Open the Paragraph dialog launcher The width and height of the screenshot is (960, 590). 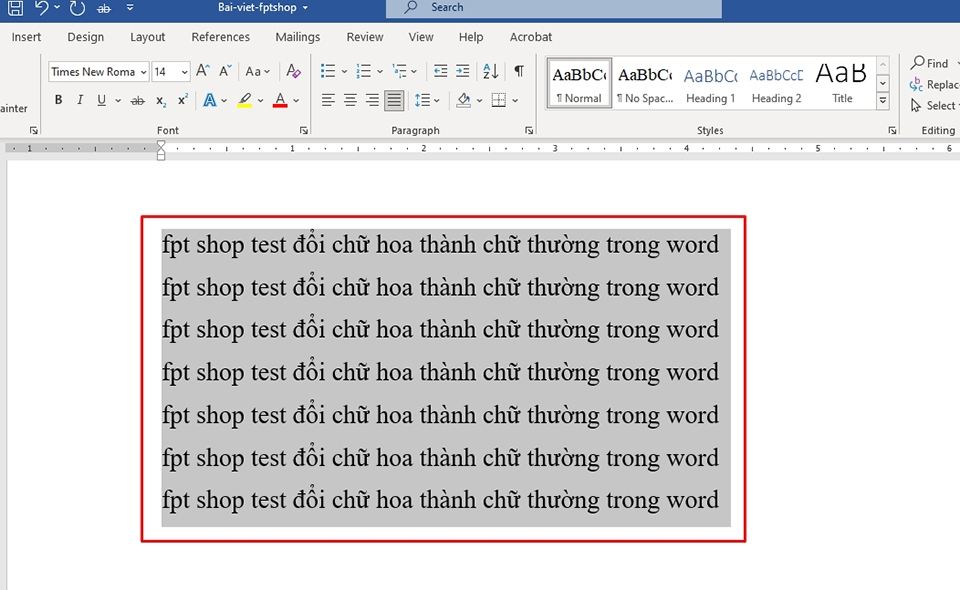pyautogui.click(x=529, y=130)
